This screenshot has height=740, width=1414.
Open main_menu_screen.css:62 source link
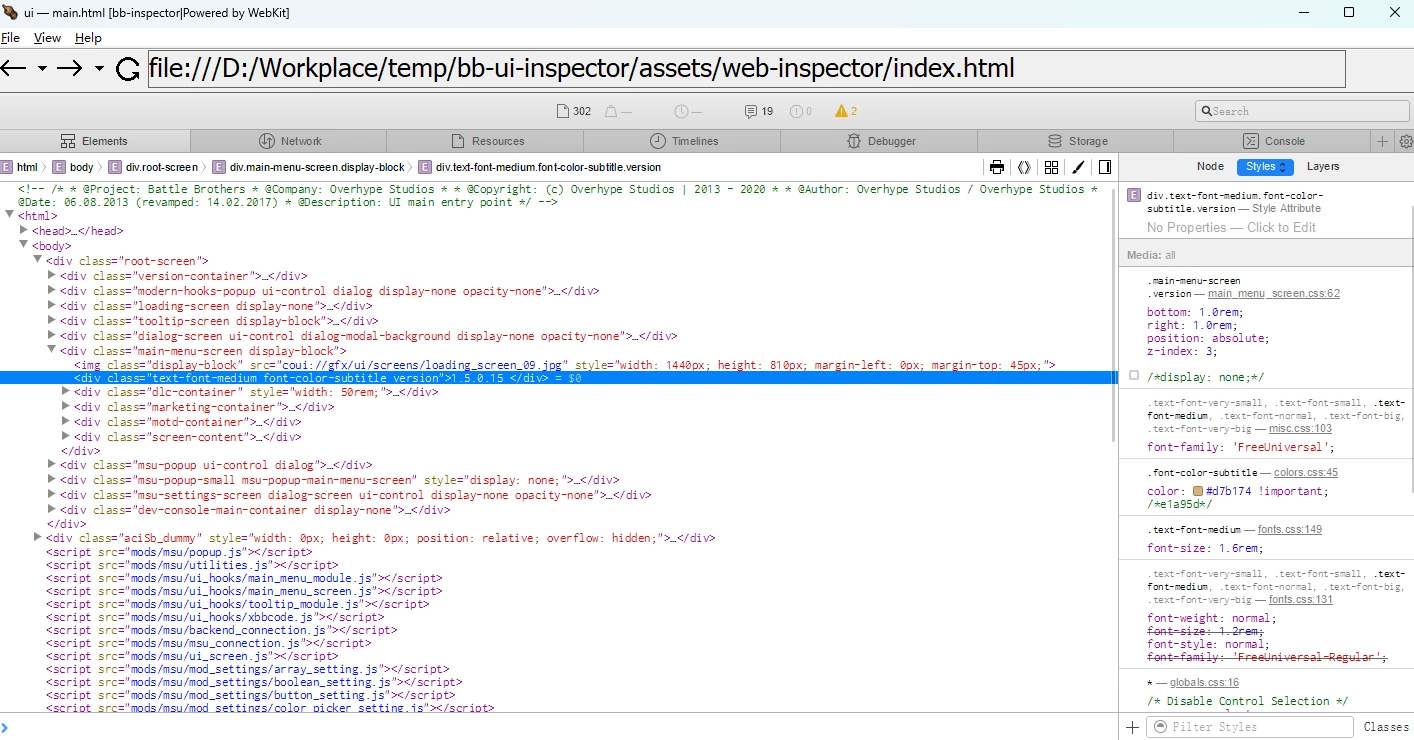1274,294
